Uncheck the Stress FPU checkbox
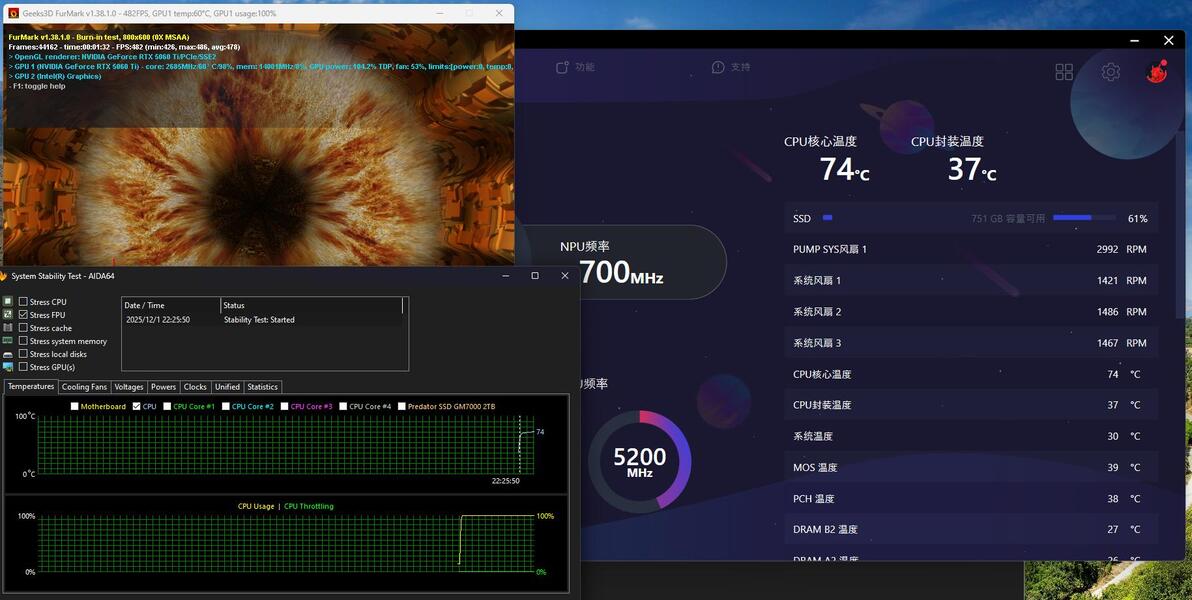 coord(24,315)
